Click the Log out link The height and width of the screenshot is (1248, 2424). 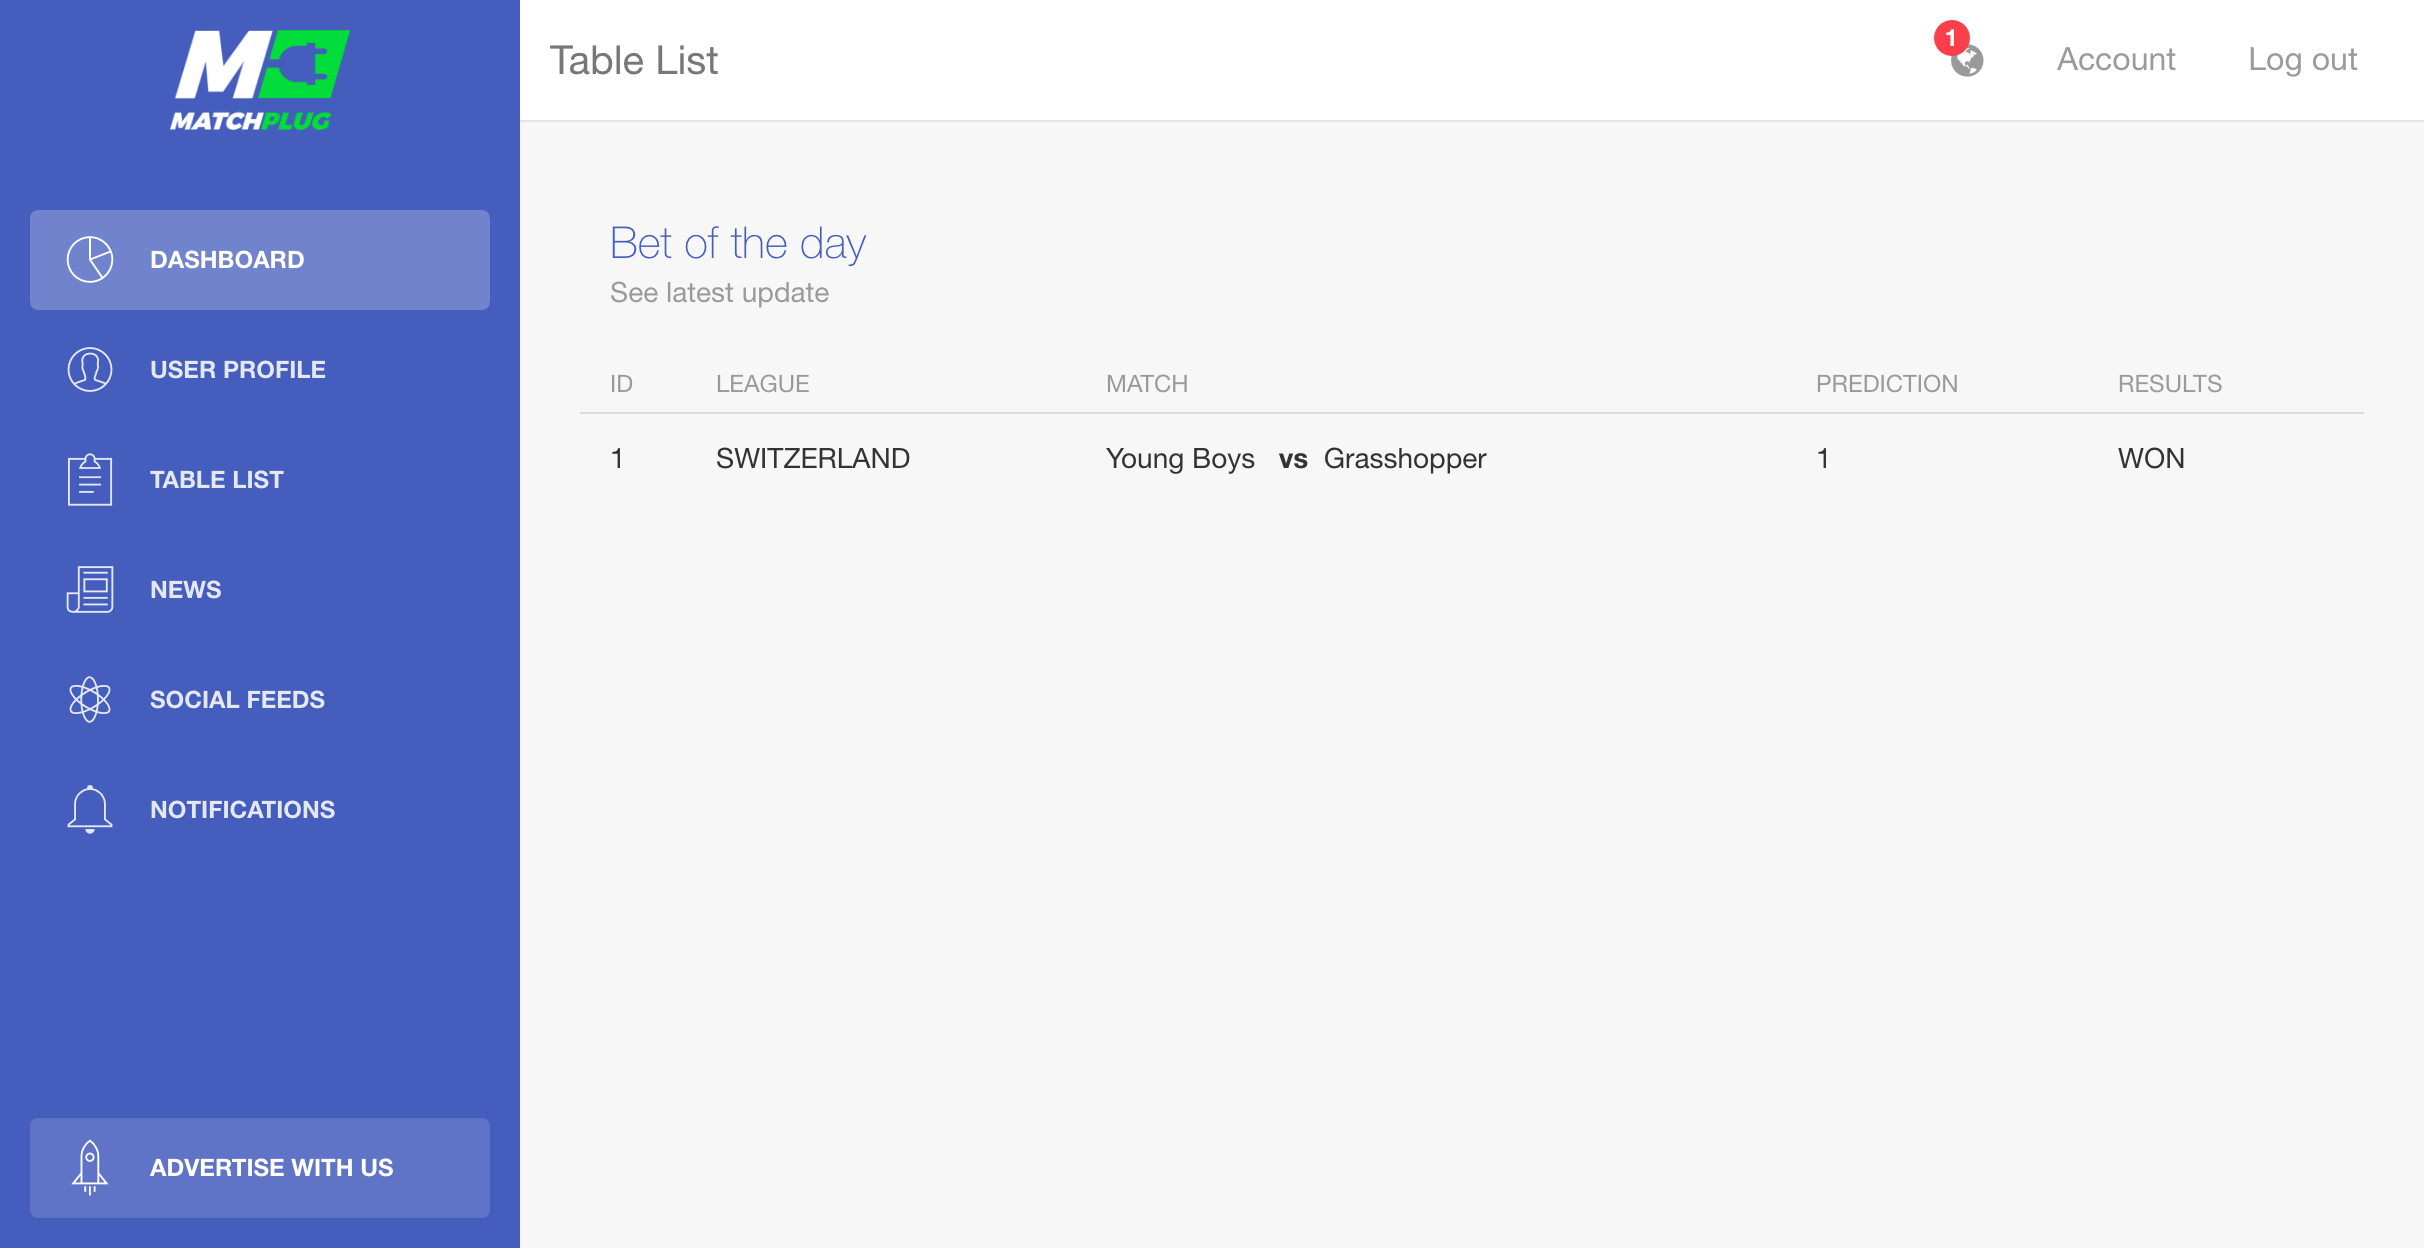(x=2303, y=60)
